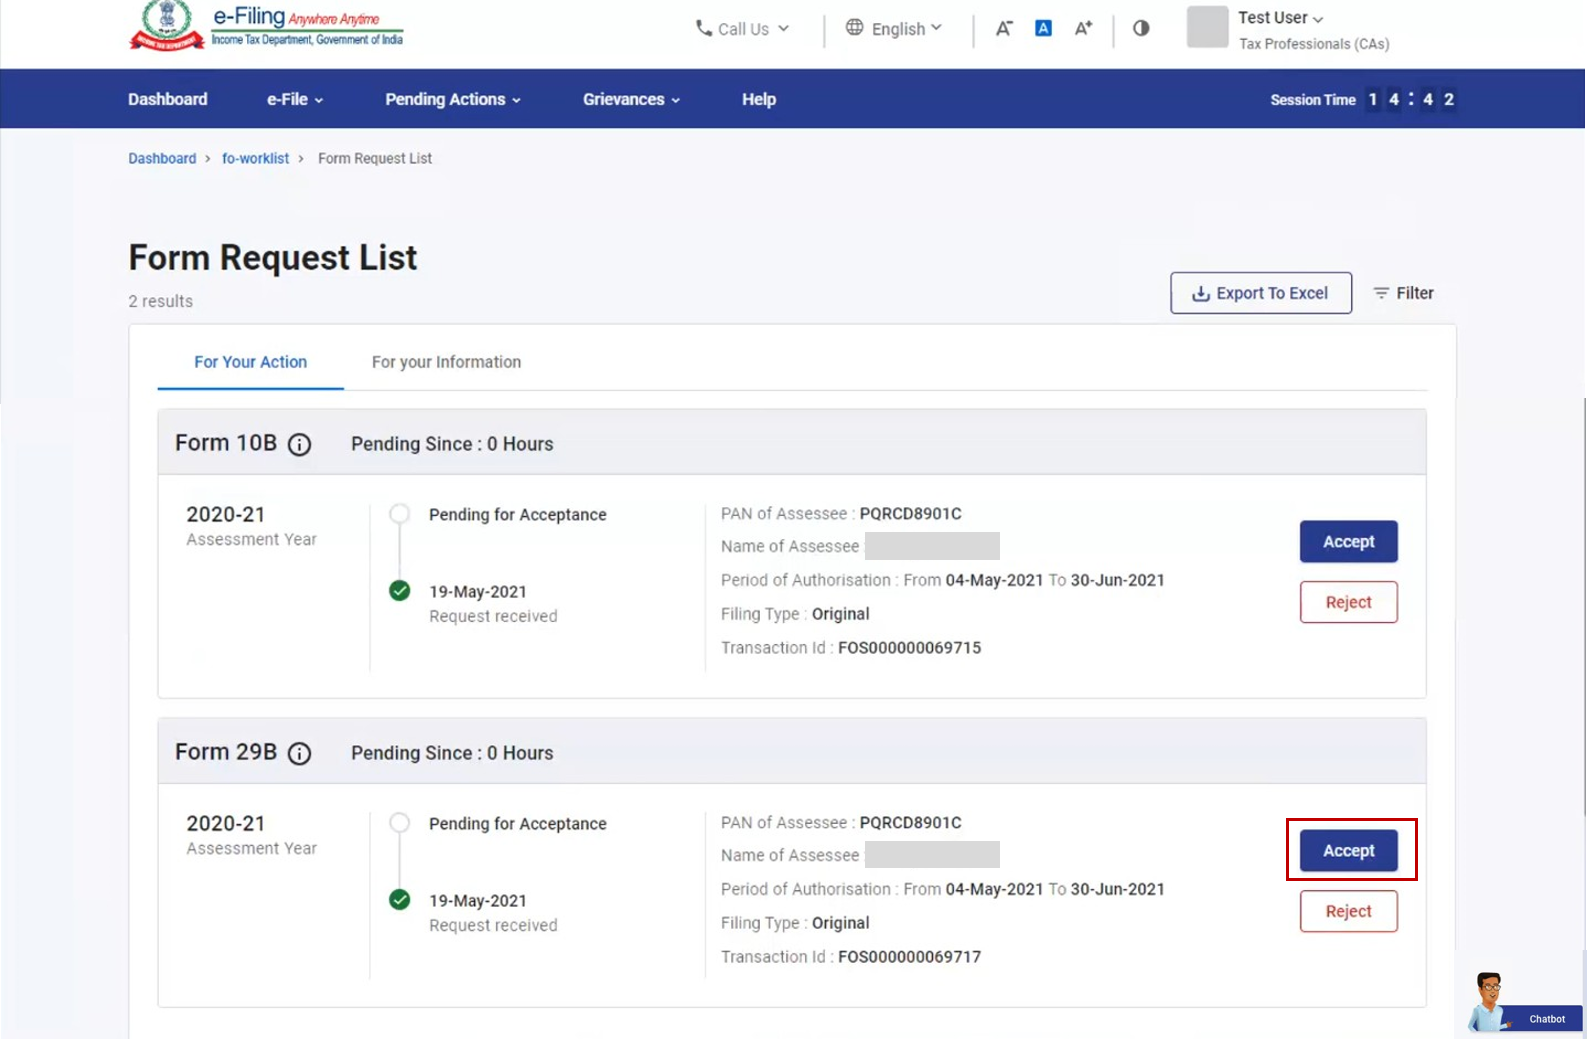This screenshot has width=1587, height=1039.
Task: Expand the Call Us dropdown
Action: tap(742, 29)
